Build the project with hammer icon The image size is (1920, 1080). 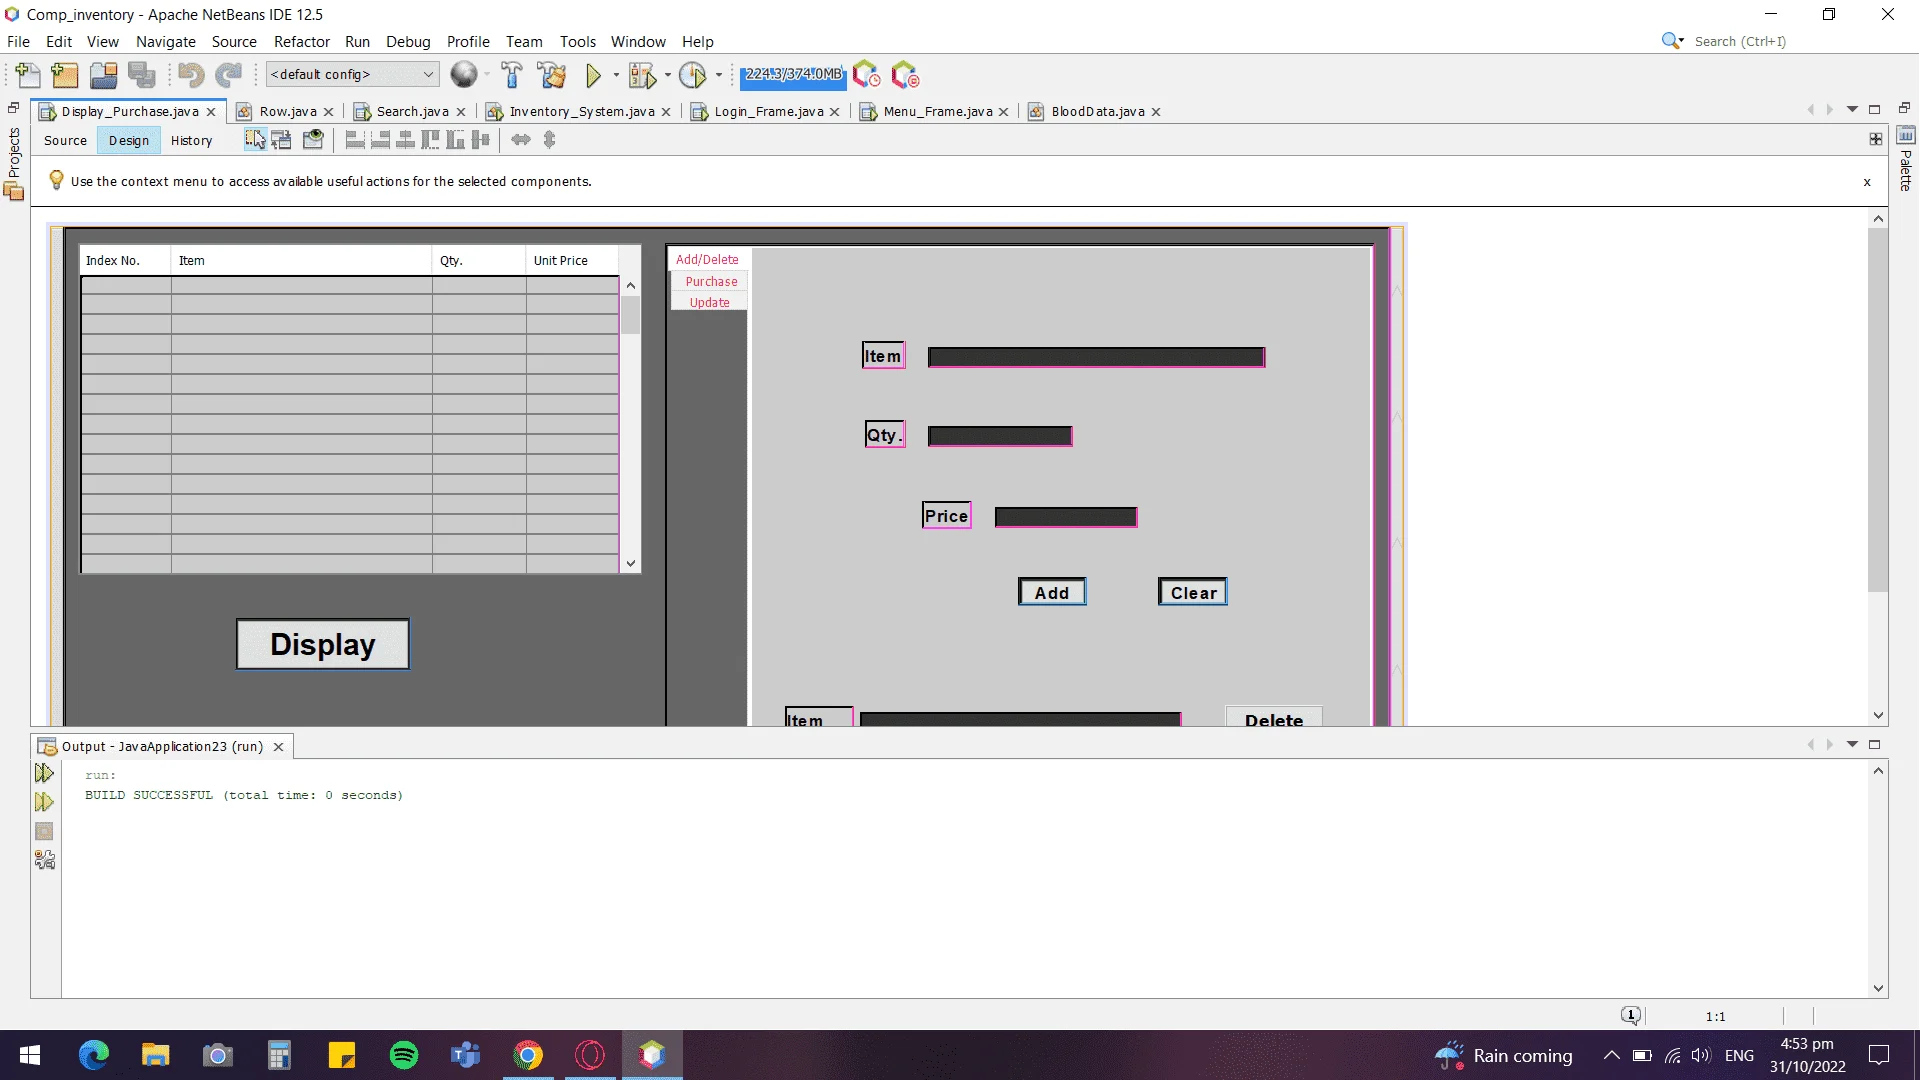point(512,75)
